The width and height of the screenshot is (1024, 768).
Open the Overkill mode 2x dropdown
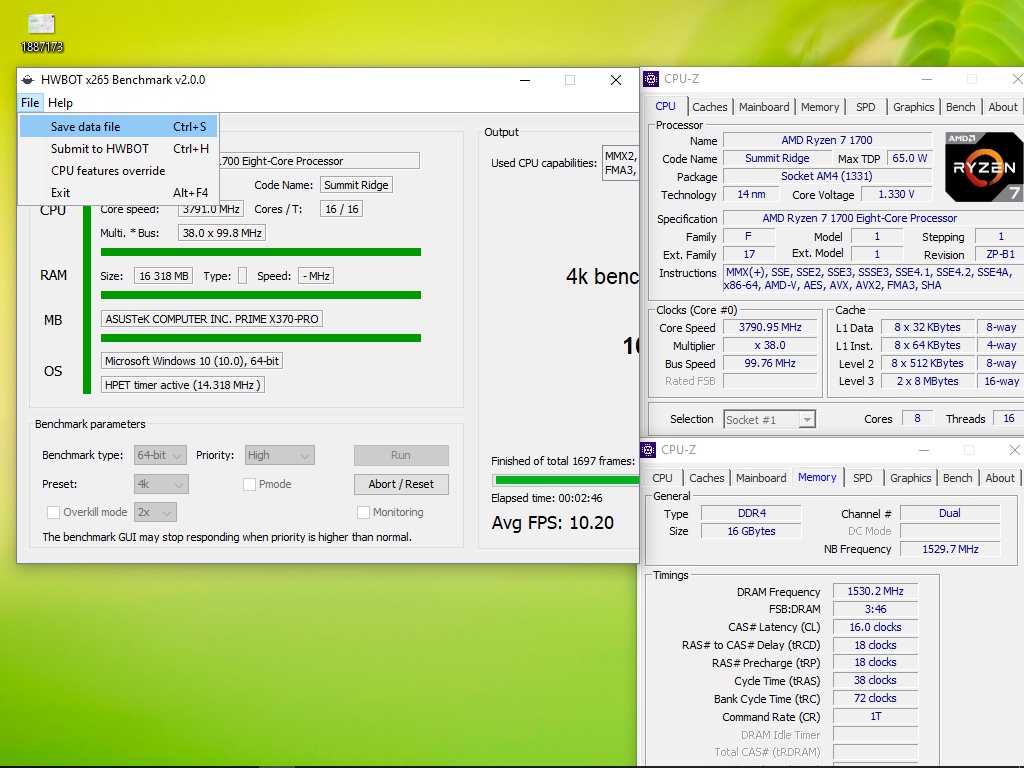click(x=155, y=513)
